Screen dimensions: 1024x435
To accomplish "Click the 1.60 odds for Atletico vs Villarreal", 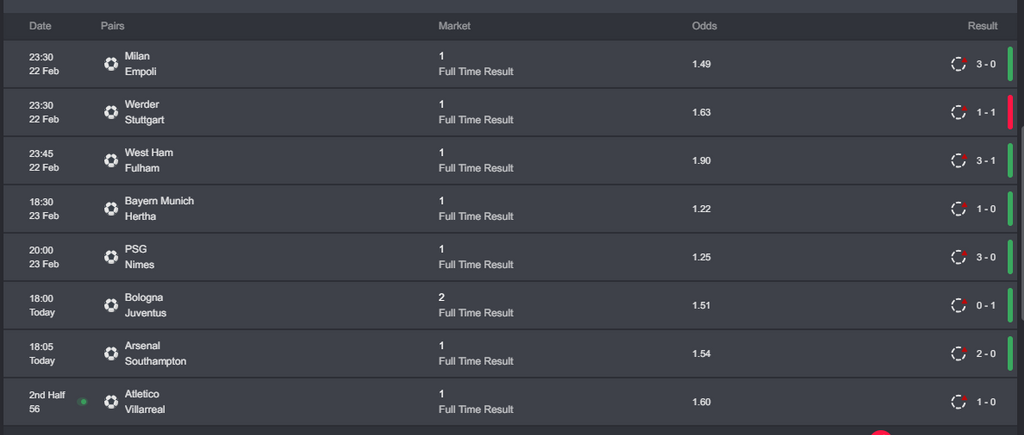I will [x=701, y=402].
